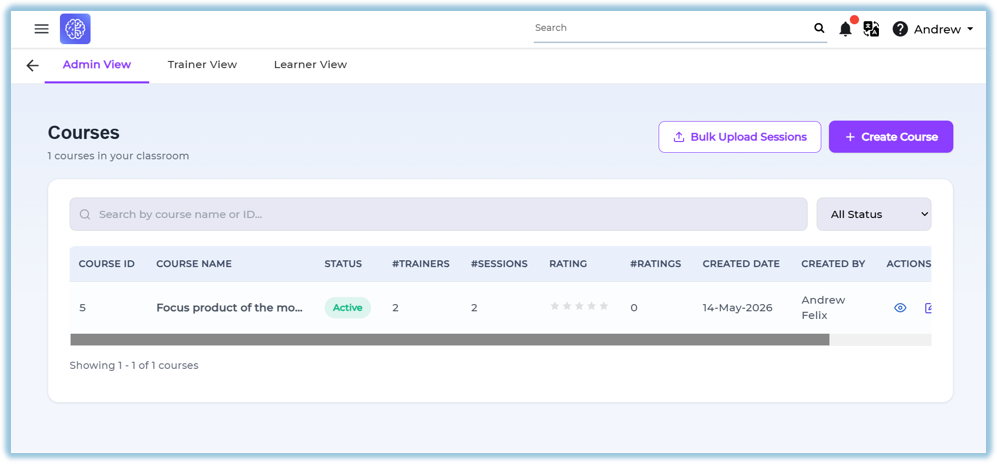The height and width of the screenshot is (464, 997).
Task: Click the STATUS column header
Action: pos(343,264)
